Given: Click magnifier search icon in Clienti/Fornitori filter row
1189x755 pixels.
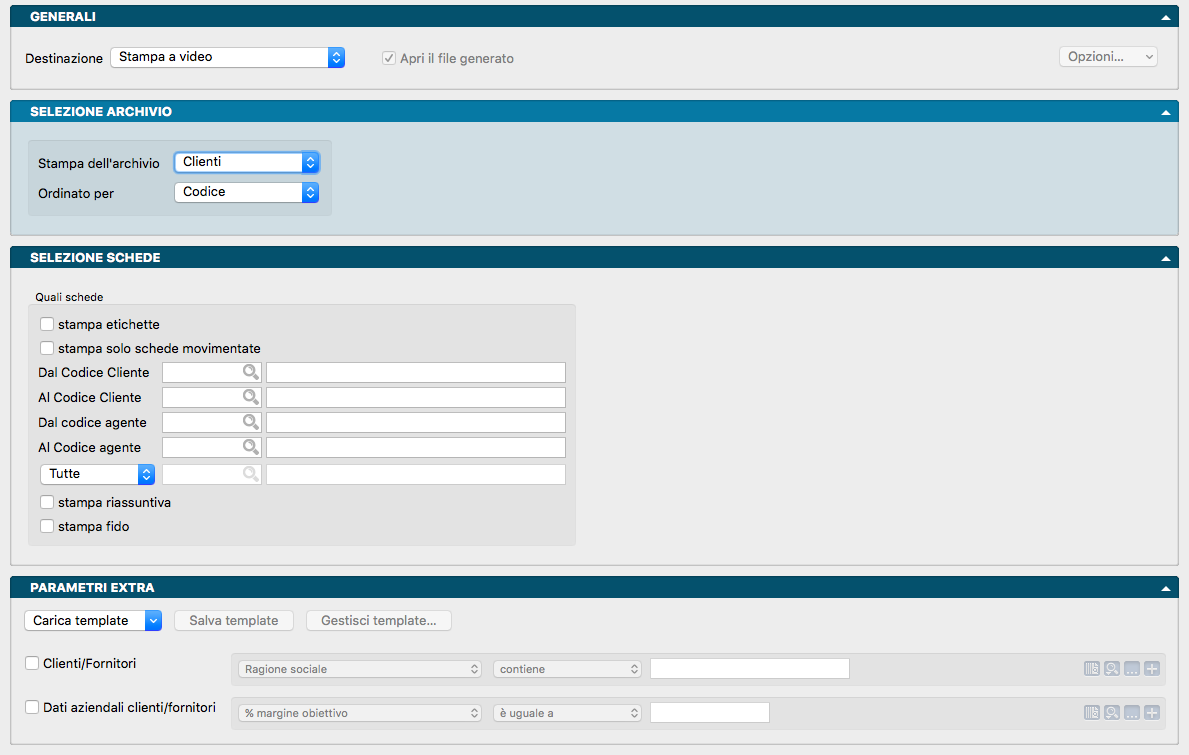Looking at the screenshot, I should 1112,669.
